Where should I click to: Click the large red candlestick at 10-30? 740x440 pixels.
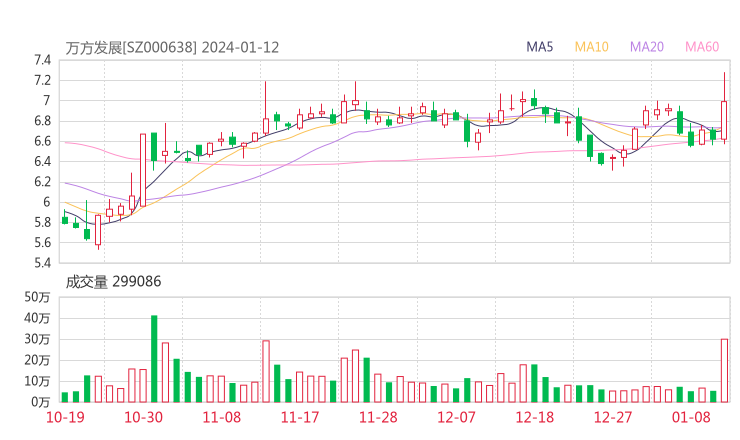point(143,170)
